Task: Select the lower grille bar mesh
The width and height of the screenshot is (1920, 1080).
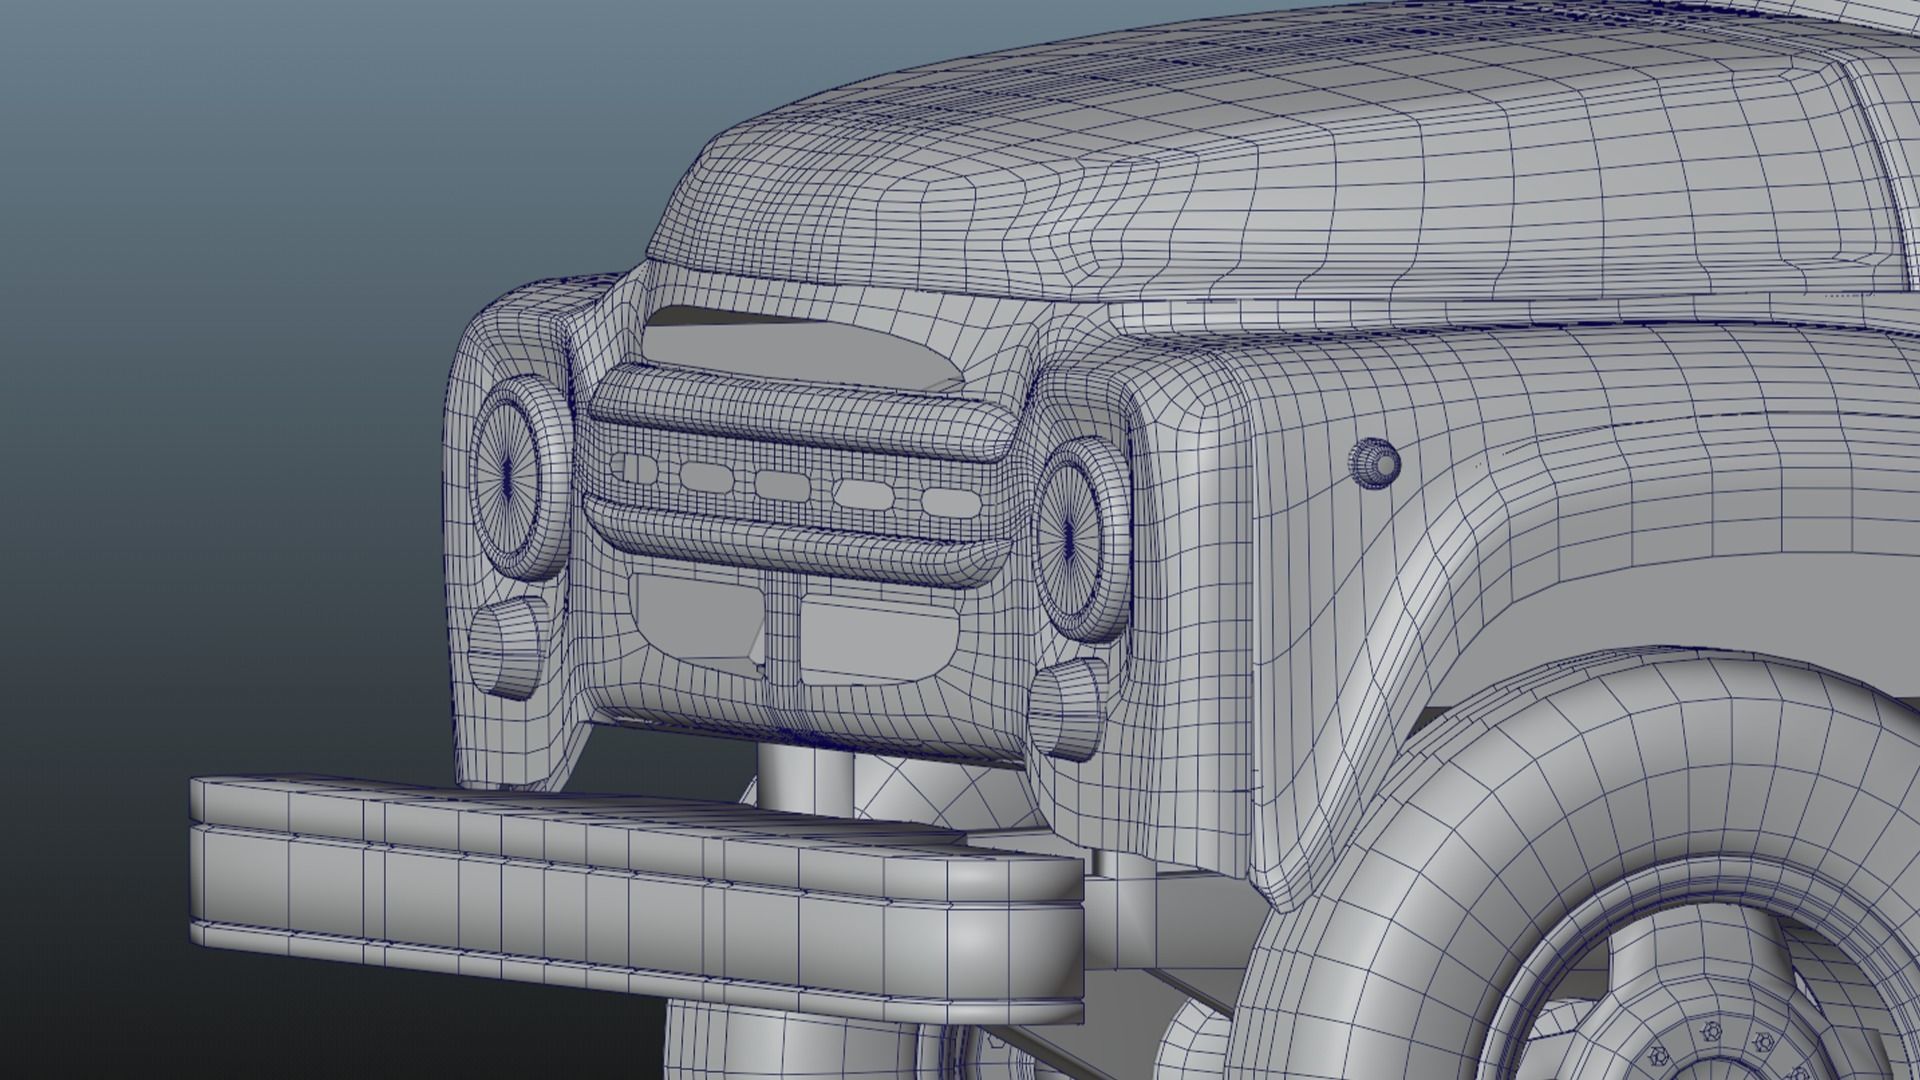Action: pos(790,547)
